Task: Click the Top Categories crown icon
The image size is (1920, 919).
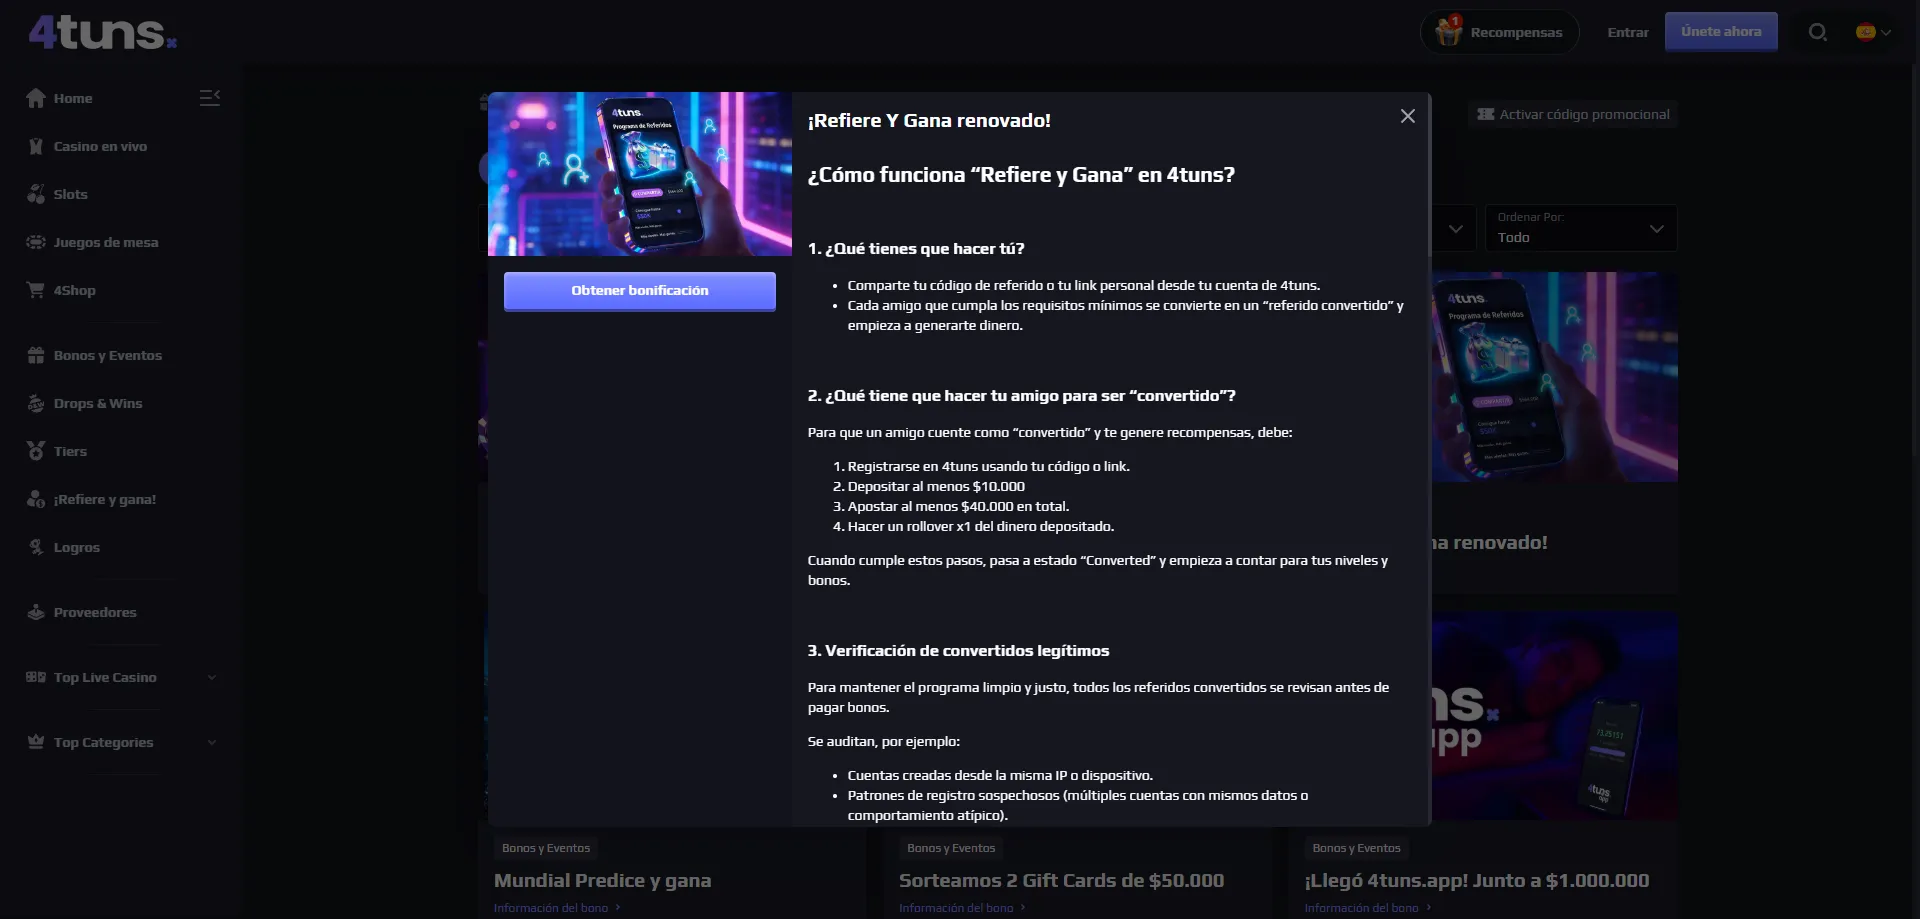Action: [x=36, y=742]
